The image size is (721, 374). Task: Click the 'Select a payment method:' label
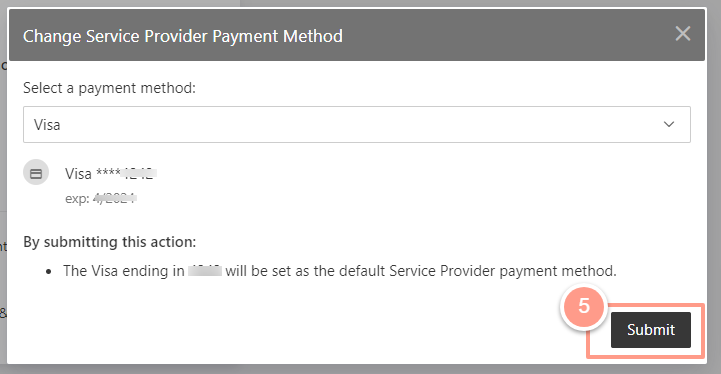click(109, 88)
